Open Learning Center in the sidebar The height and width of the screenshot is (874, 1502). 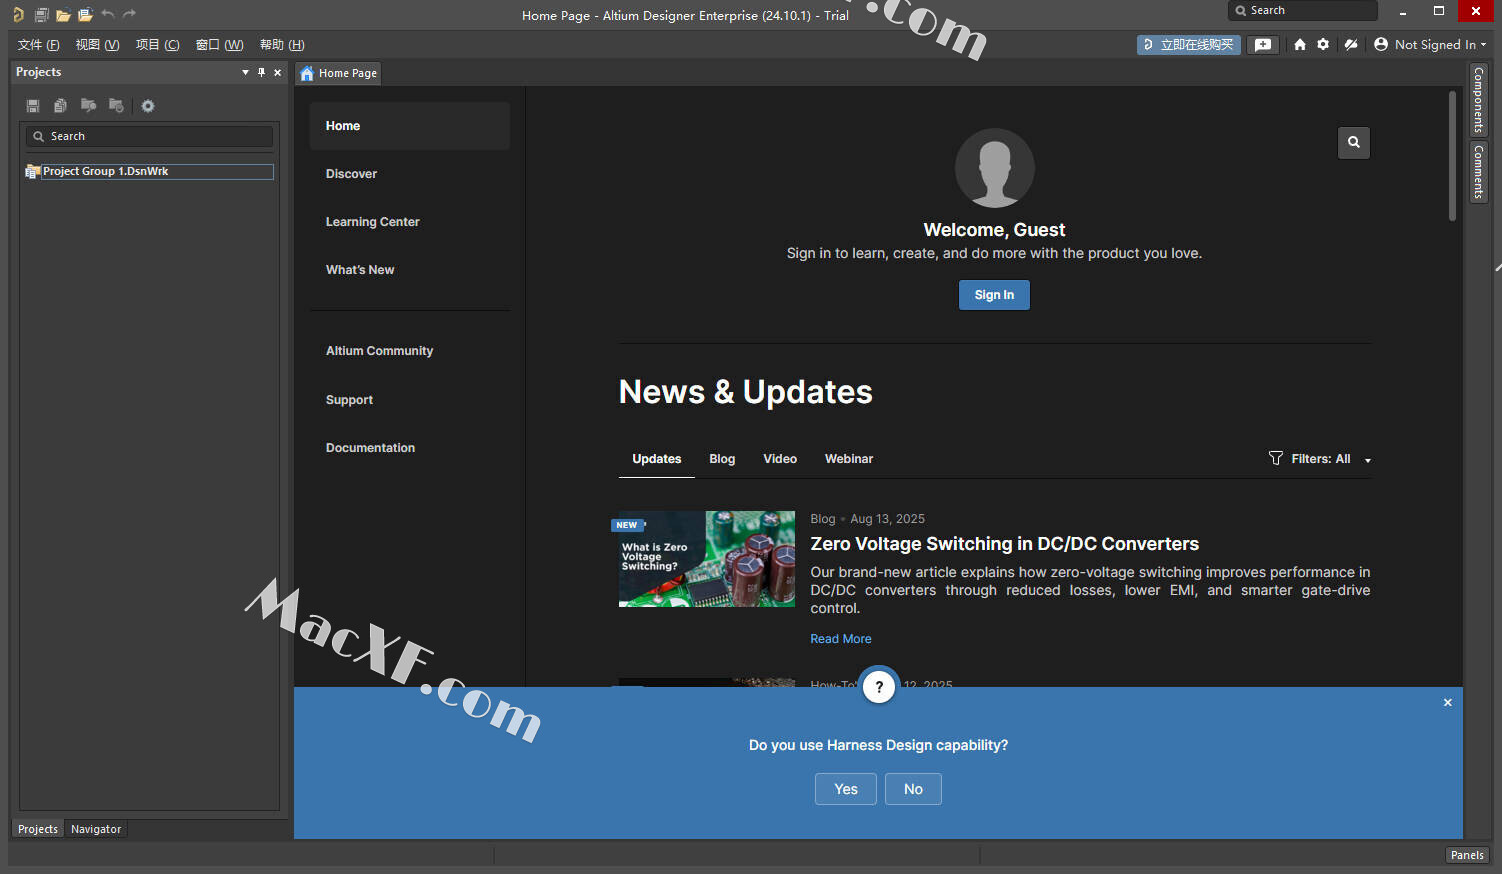point(372,222)
